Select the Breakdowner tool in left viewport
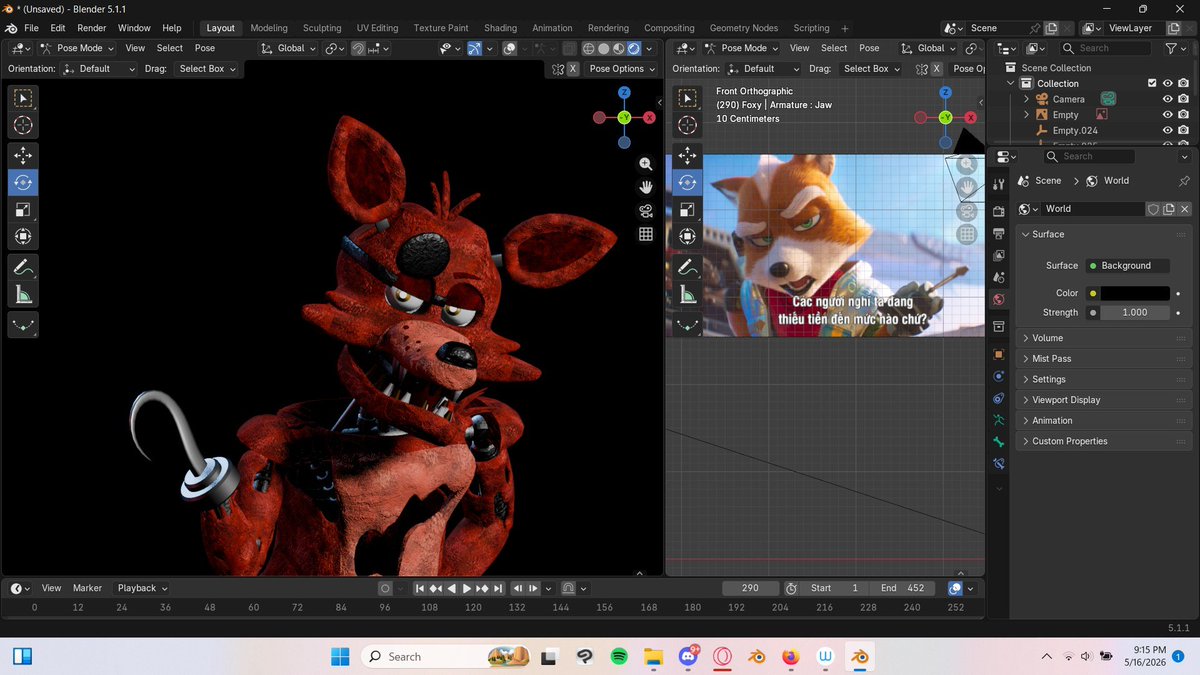The height and width of the screenshot is (675, 1200). (23, 324)
